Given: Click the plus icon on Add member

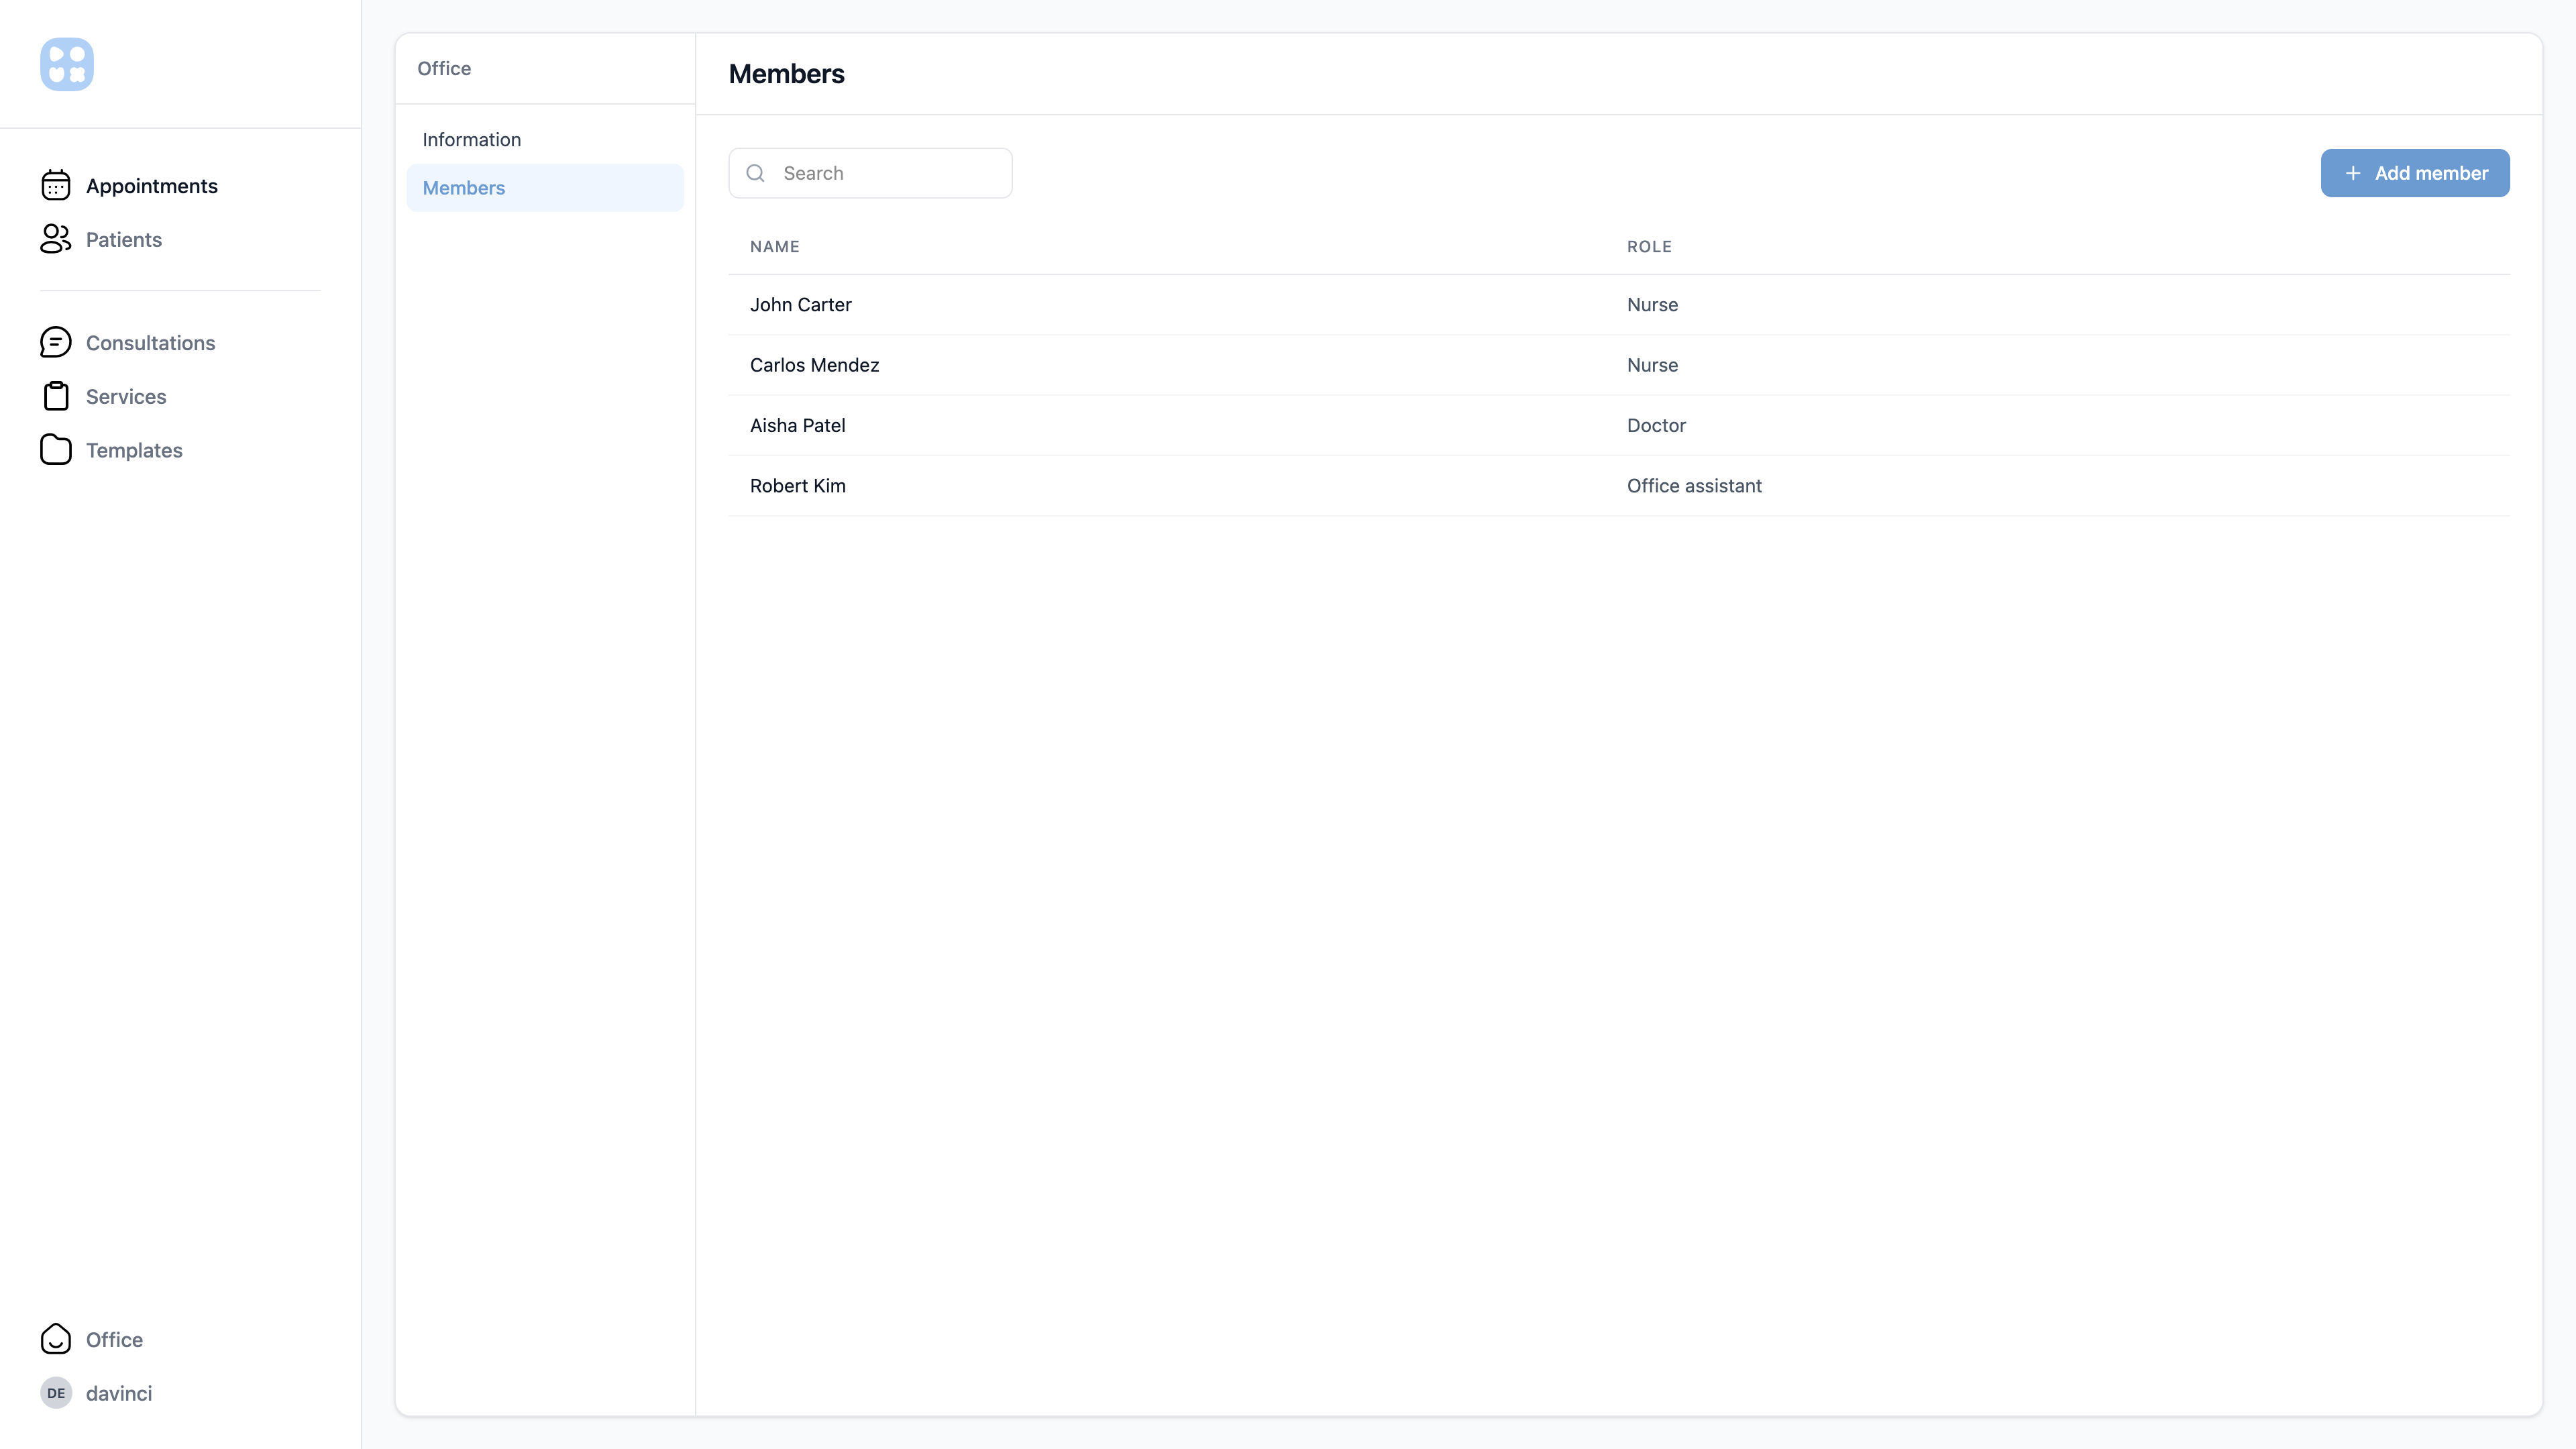Looking at the screenshot, I should pos(2353,173).
